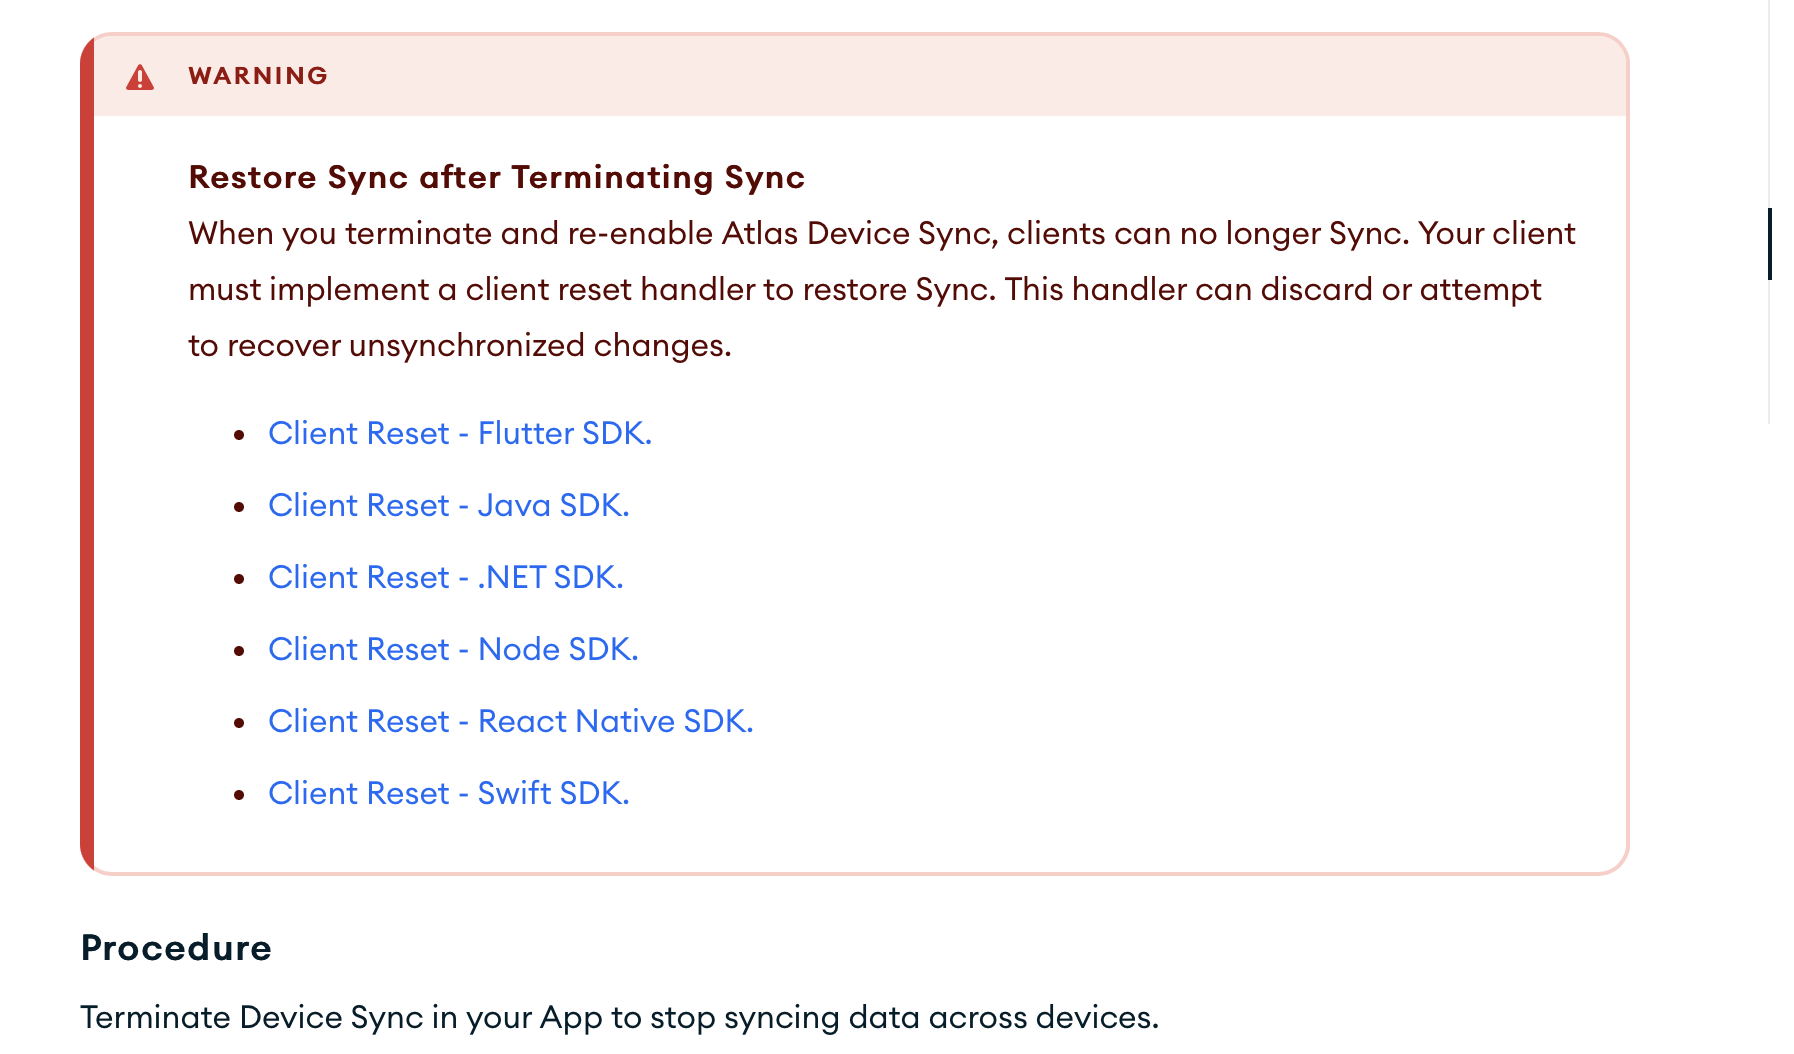Click the red warning triangle icon
Screen dimensions: 1794x1054
tap(140, 77)
